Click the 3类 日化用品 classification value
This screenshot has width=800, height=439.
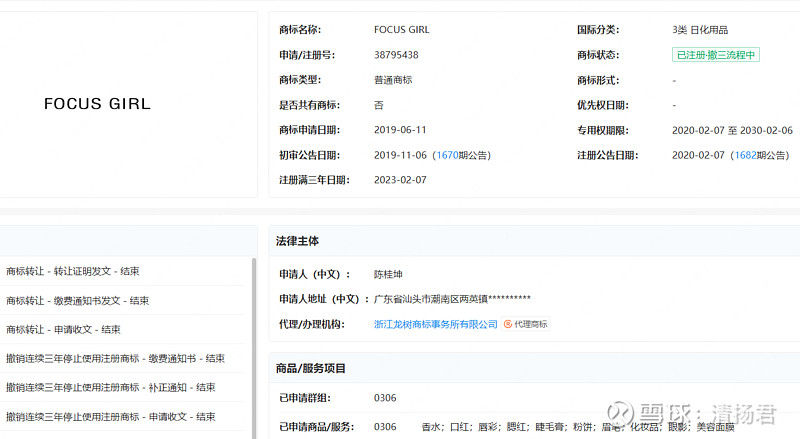click(700, 30)
